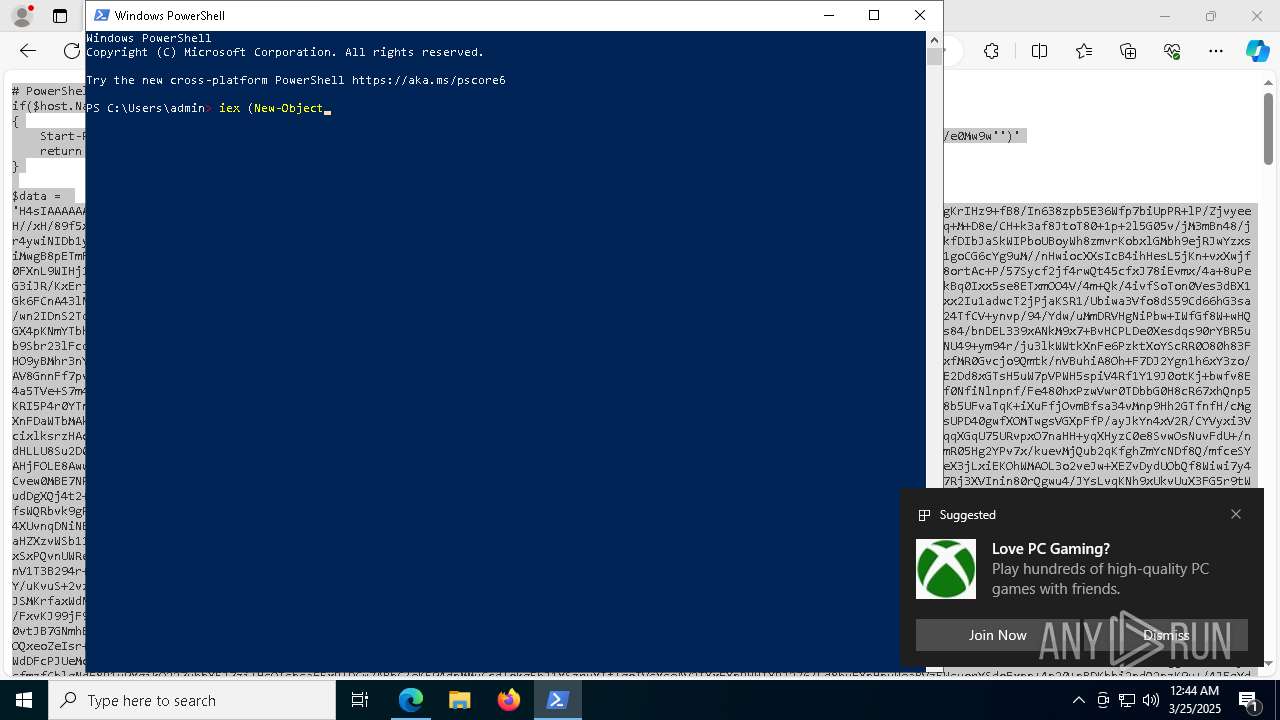Go back in the Edge browser
Image resolution: width=1280 pixels, height=720 pixels.
28,51
